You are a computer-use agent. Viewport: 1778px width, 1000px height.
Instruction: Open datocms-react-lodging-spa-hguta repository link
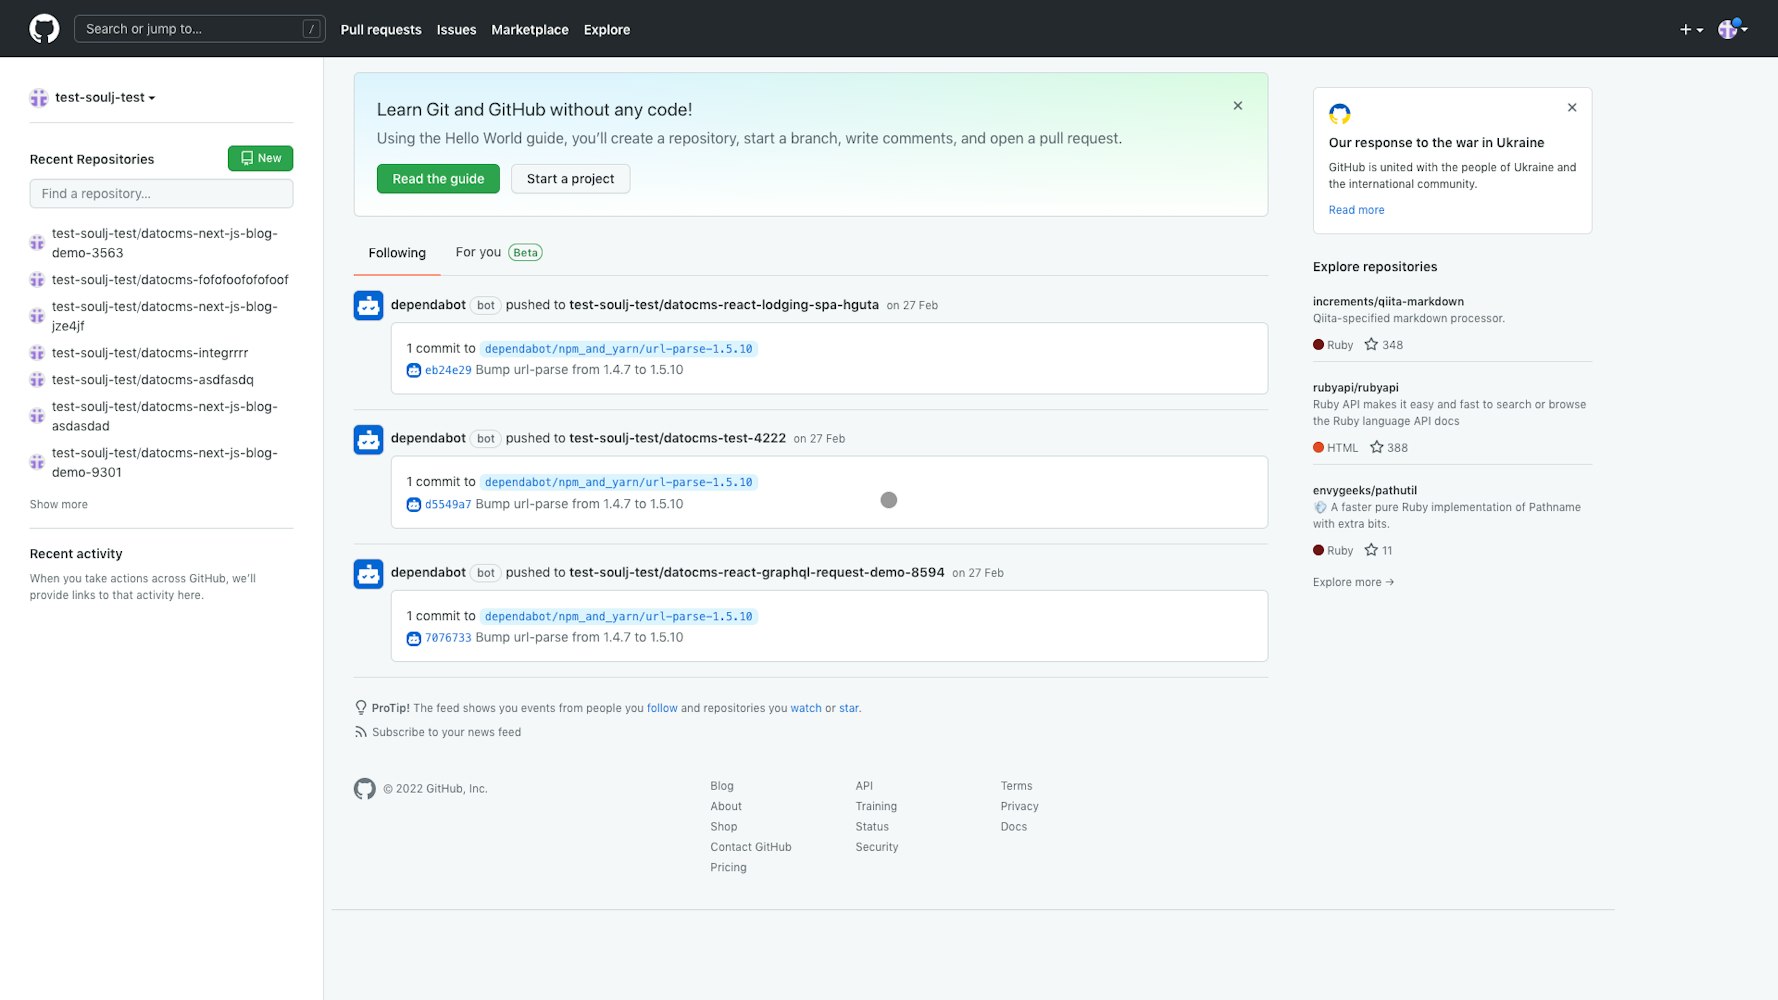tap(724, 305)
